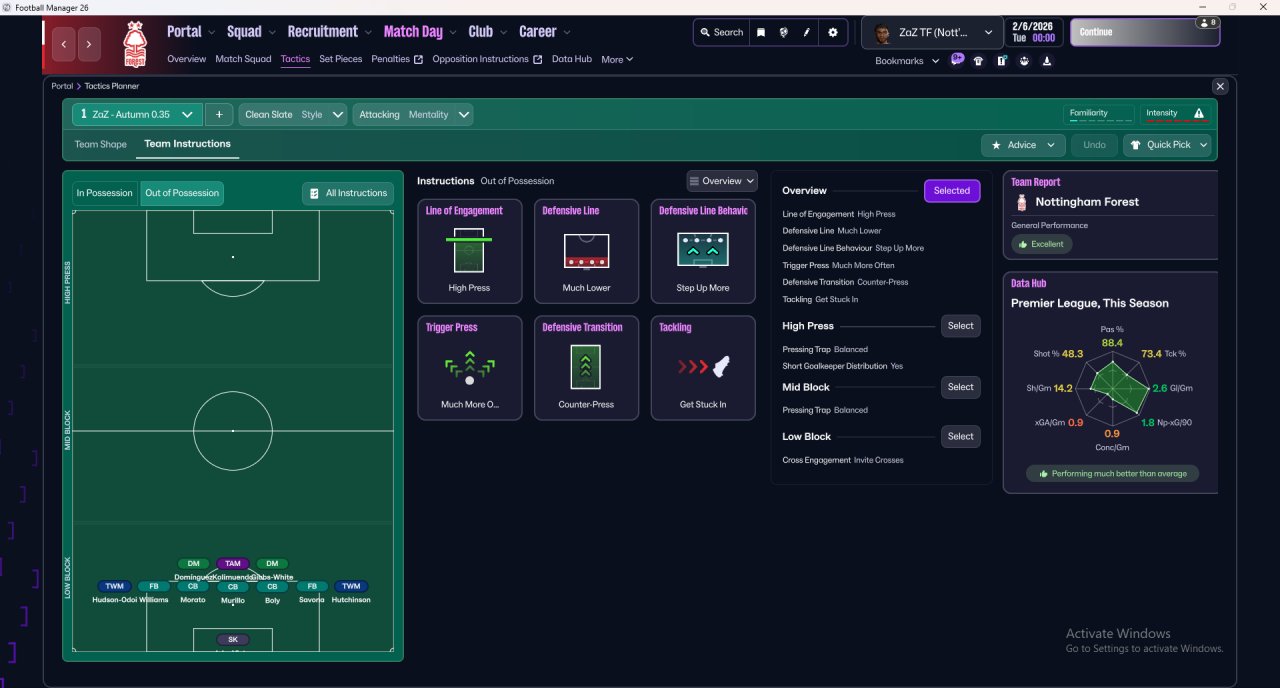
Task: Open the More submenu
Action: pos(617,60)
